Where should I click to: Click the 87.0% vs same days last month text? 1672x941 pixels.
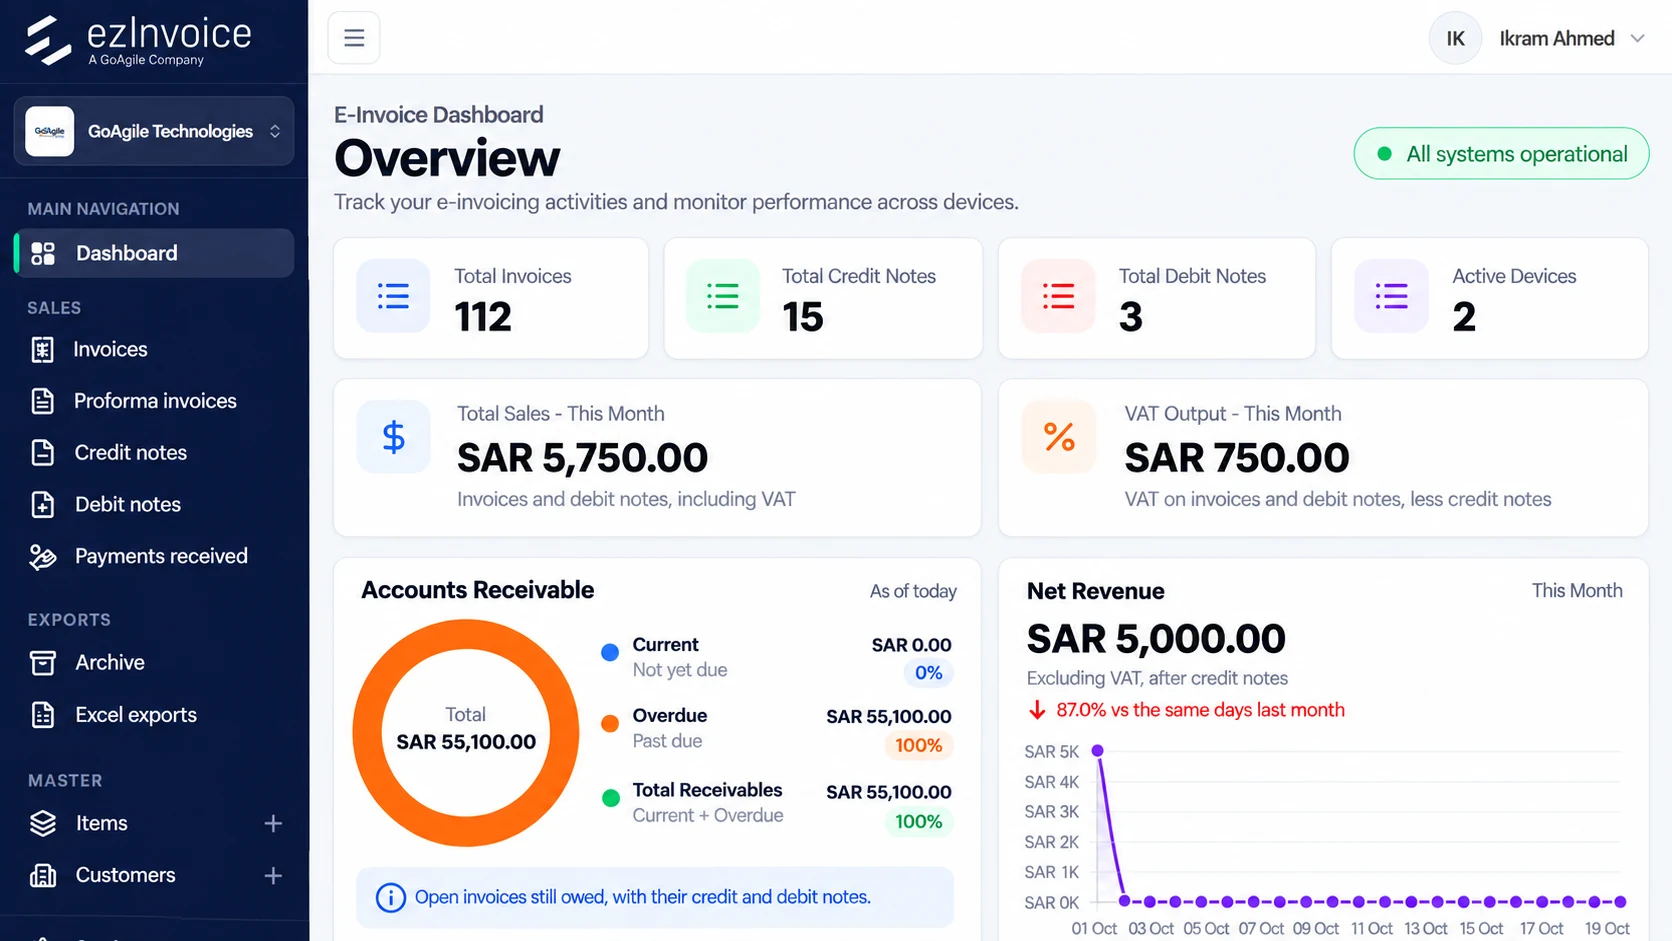[x=1200, y=710]
